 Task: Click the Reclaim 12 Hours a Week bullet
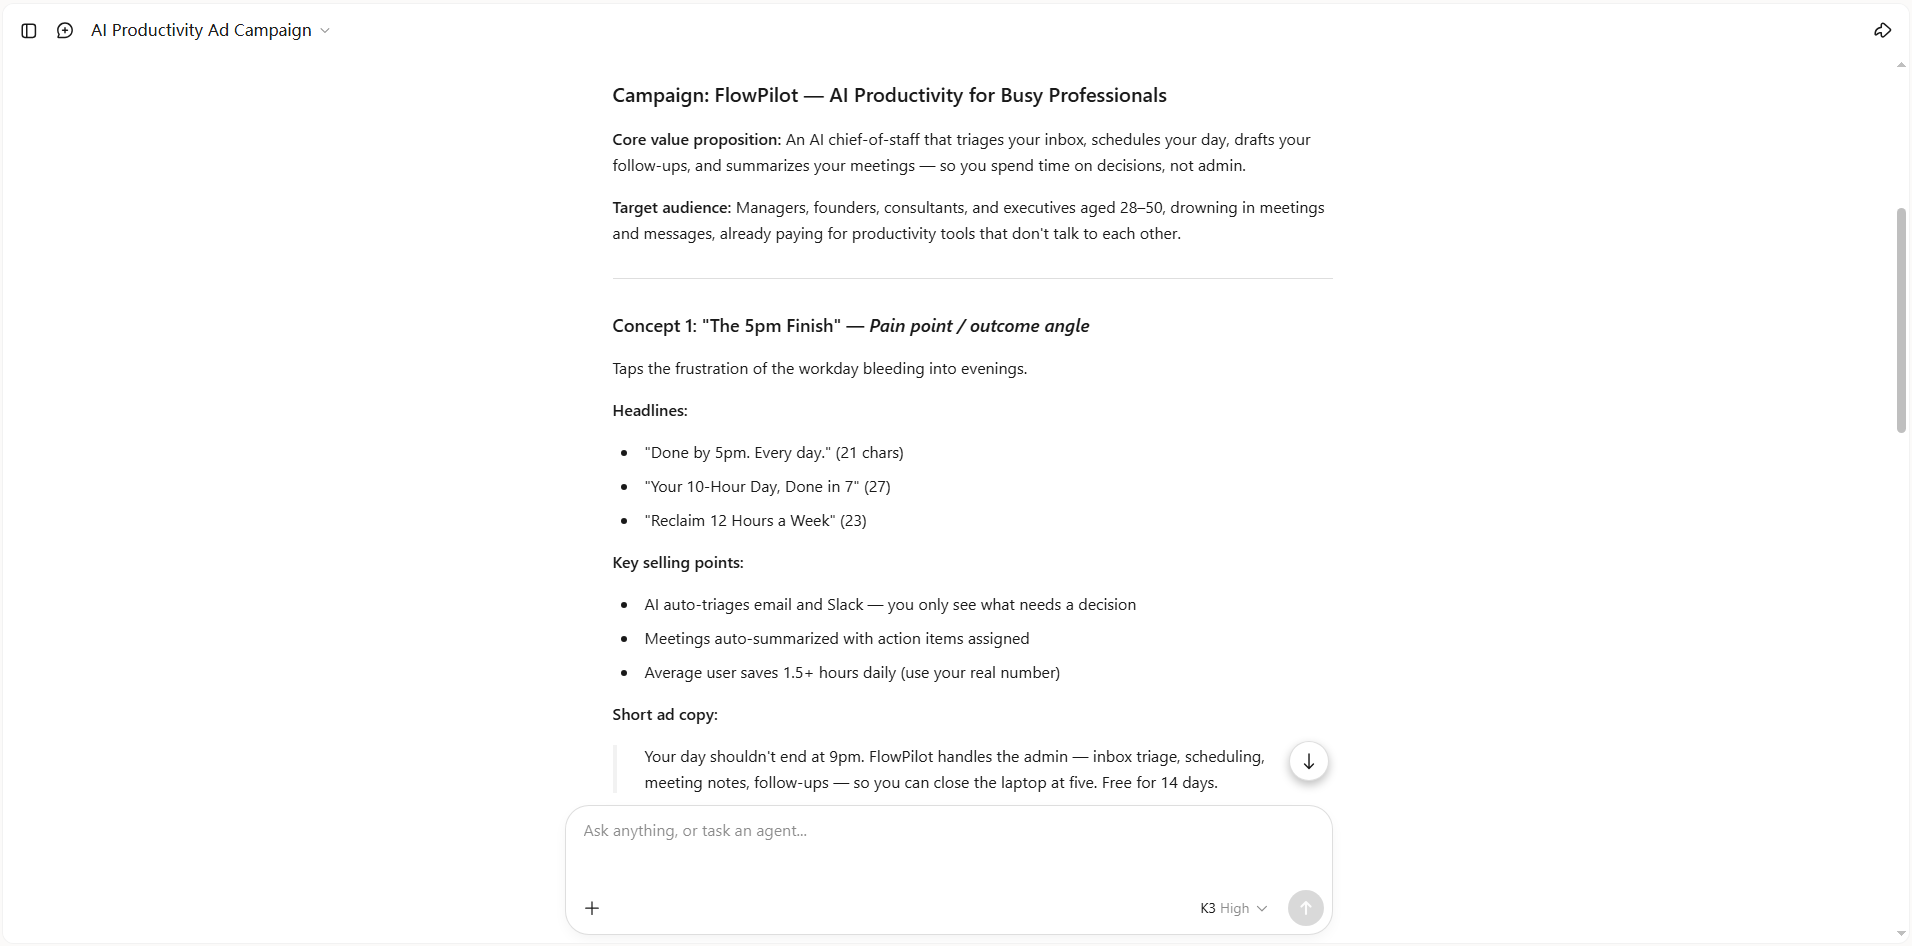(755, 521)
